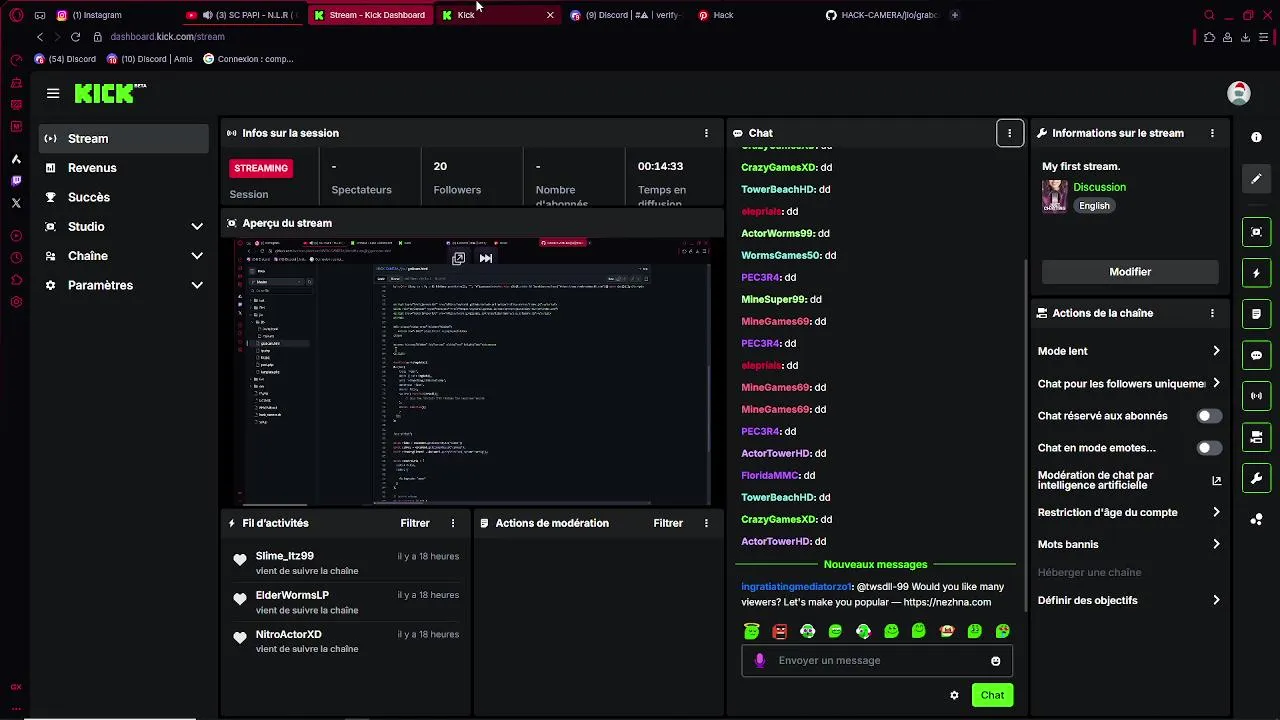The width and height of the screenshot is (1280, 720).
Task: Click the Modifier button
Action: click(x=1130, y=272)
